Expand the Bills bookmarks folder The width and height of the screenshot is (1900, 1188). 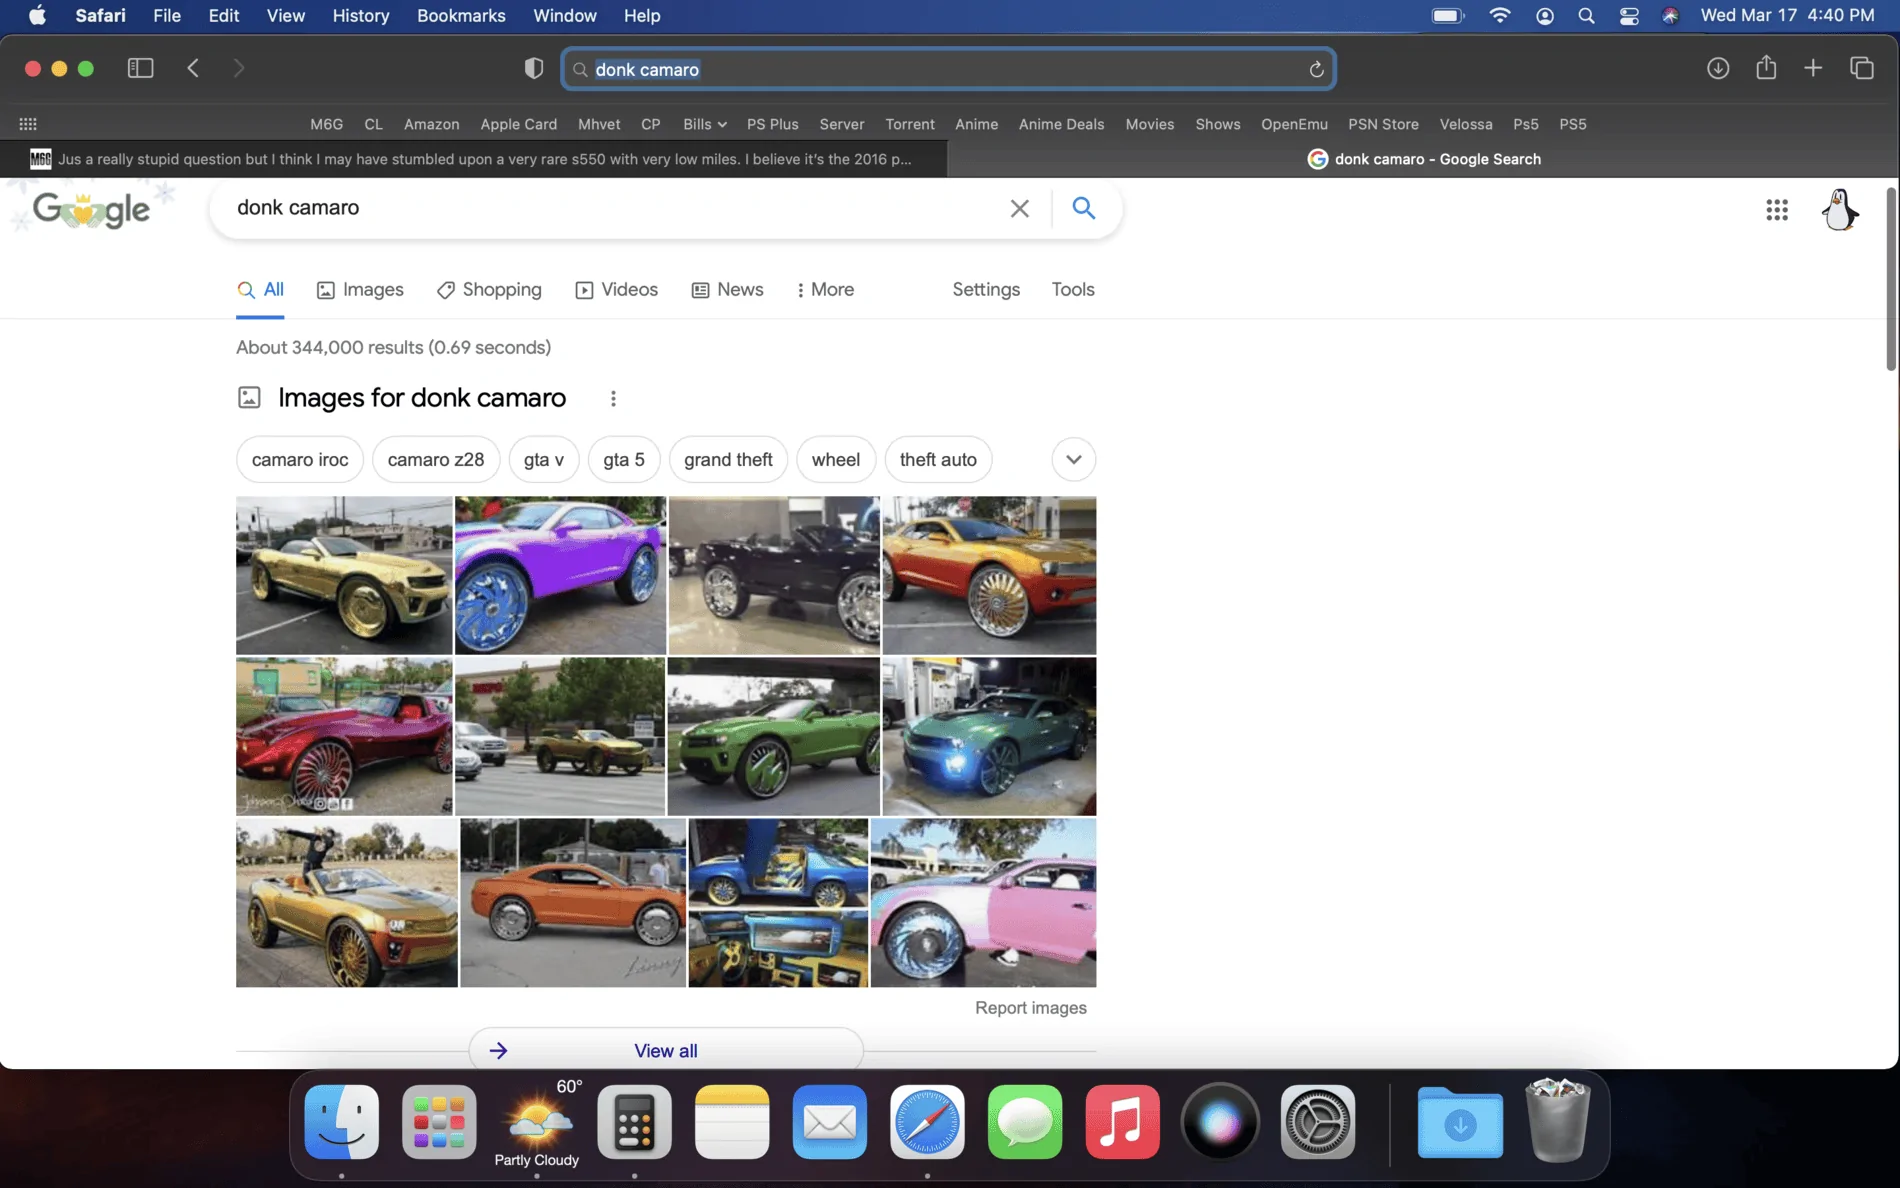[704, 124]
